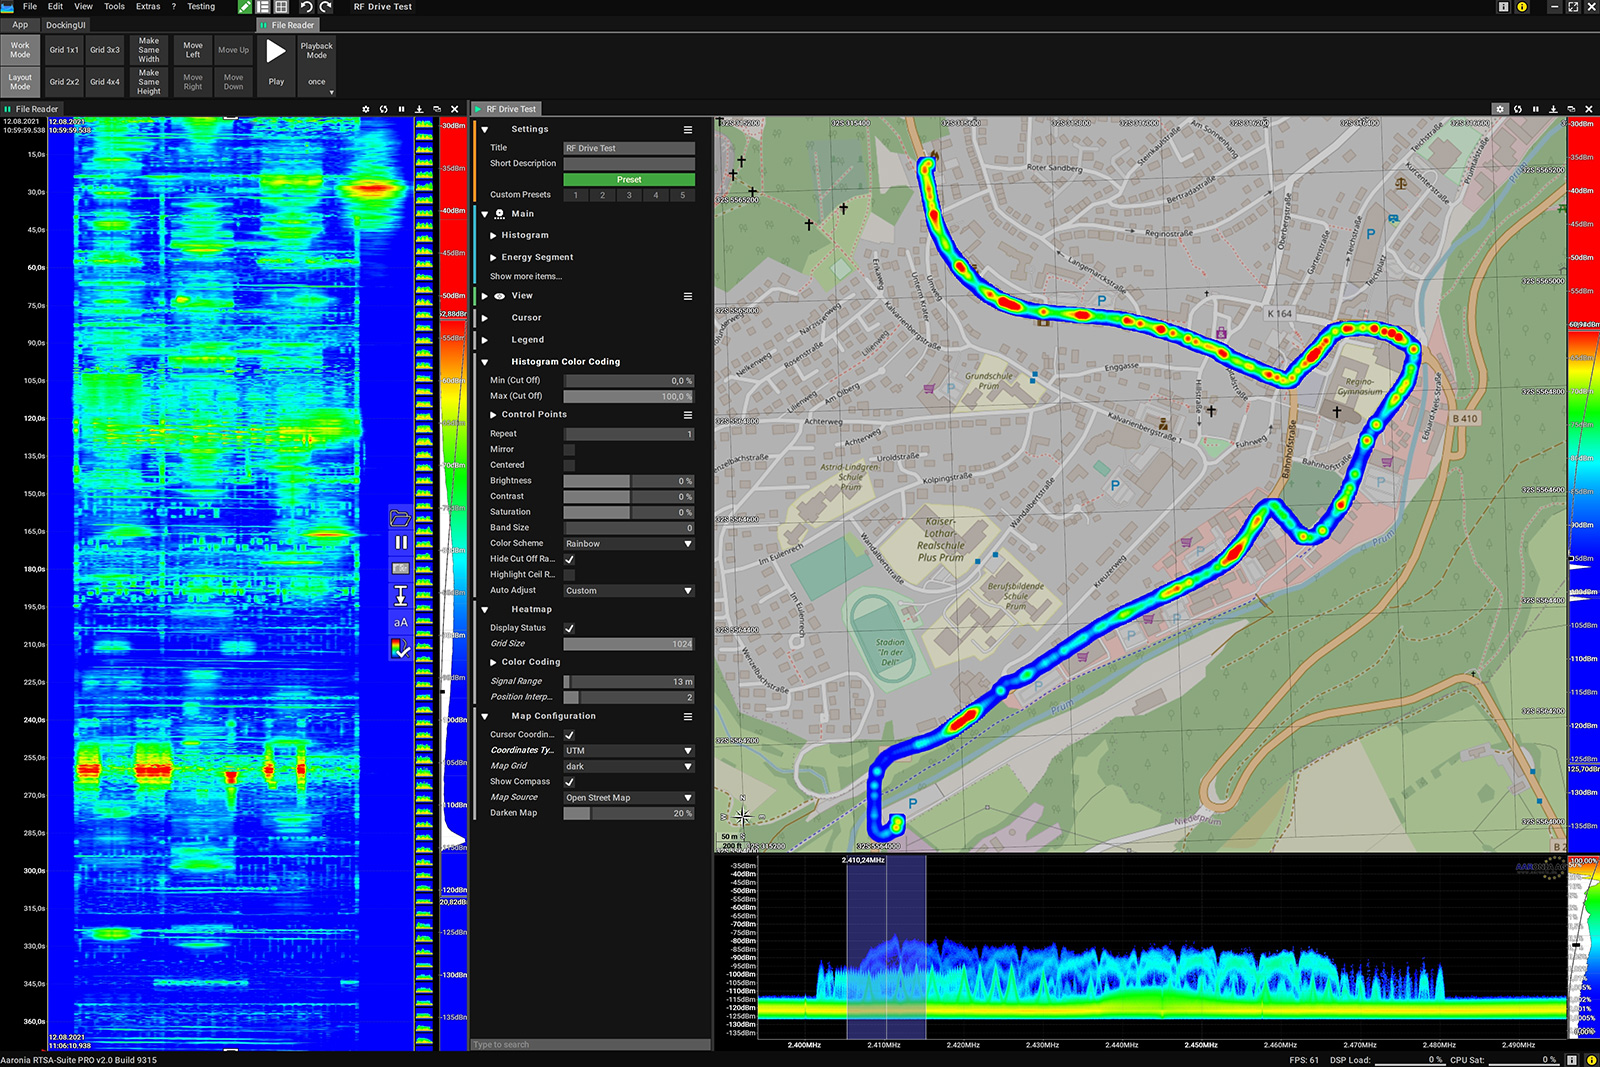Open the Color Scheme Rainbow dropdown
The width and height of the screenshot is (1600, 1067).
click(x=628, y=544)
